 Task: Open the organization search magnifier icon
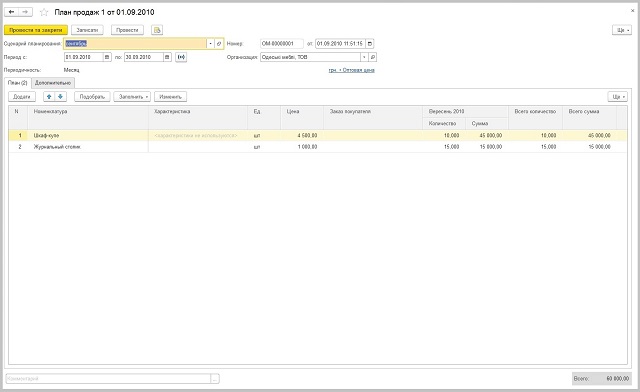(372, 57)
